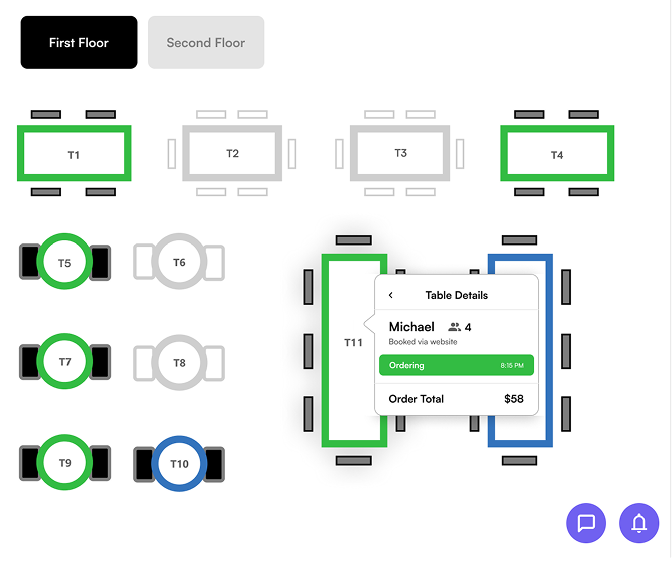Click the guests count people icon
Screen dimensions: 672x579
[454, 327]
